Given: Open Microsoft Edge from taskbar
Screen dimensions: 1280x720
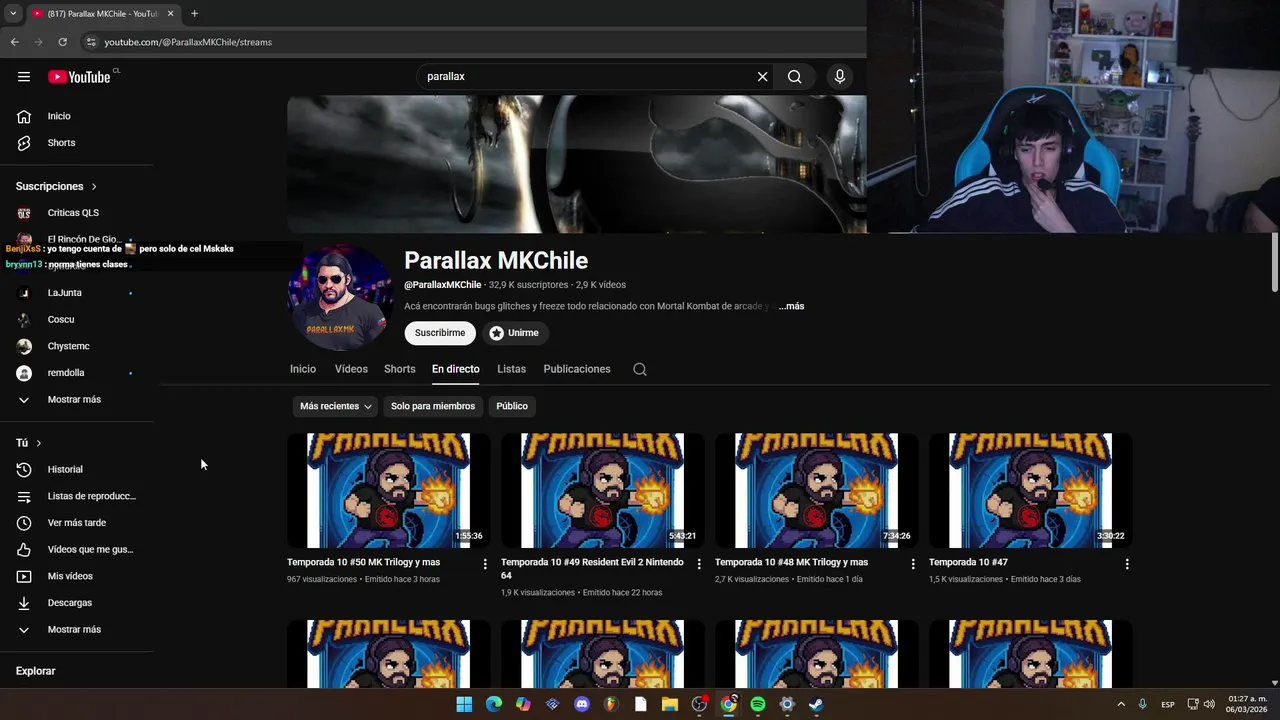Looking at the screenshot, I should click(x=493, y=704).
